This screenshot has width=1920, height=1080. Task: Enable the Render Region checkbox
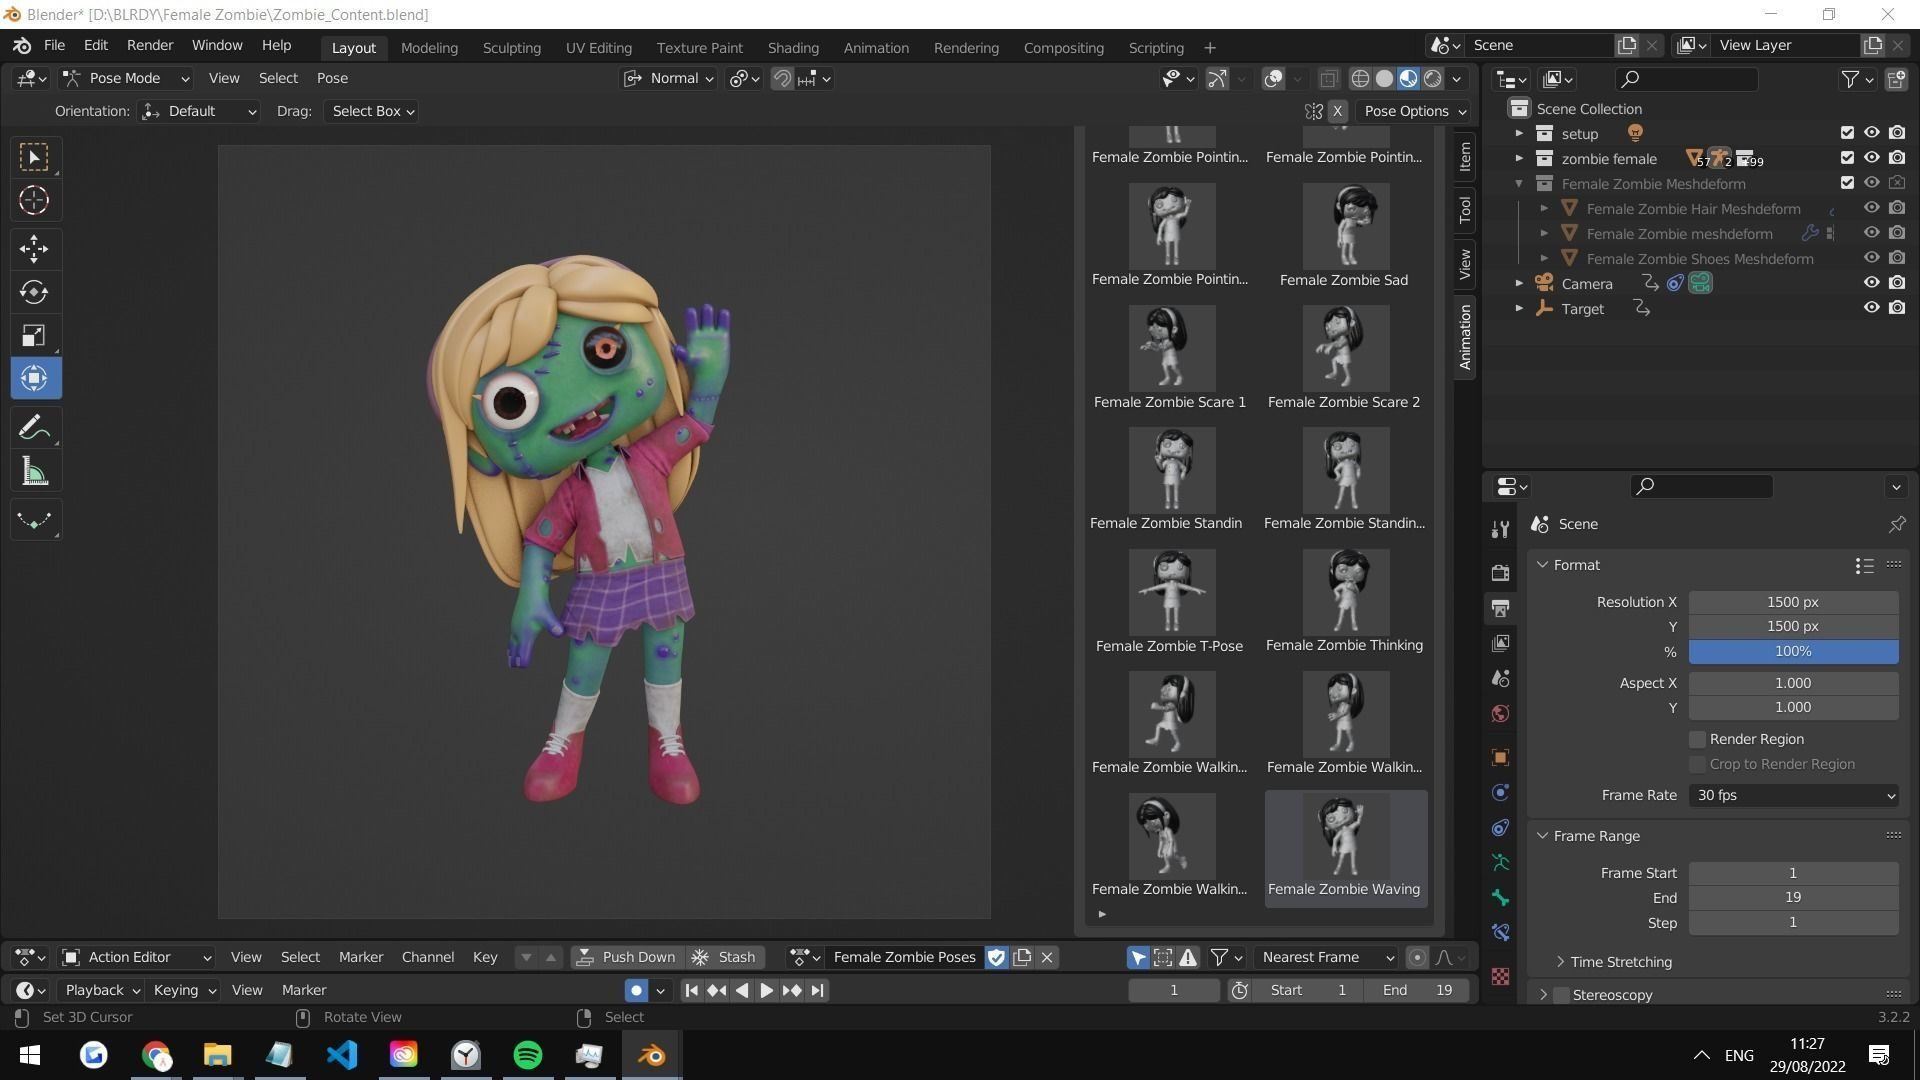tap(1697, 739)
